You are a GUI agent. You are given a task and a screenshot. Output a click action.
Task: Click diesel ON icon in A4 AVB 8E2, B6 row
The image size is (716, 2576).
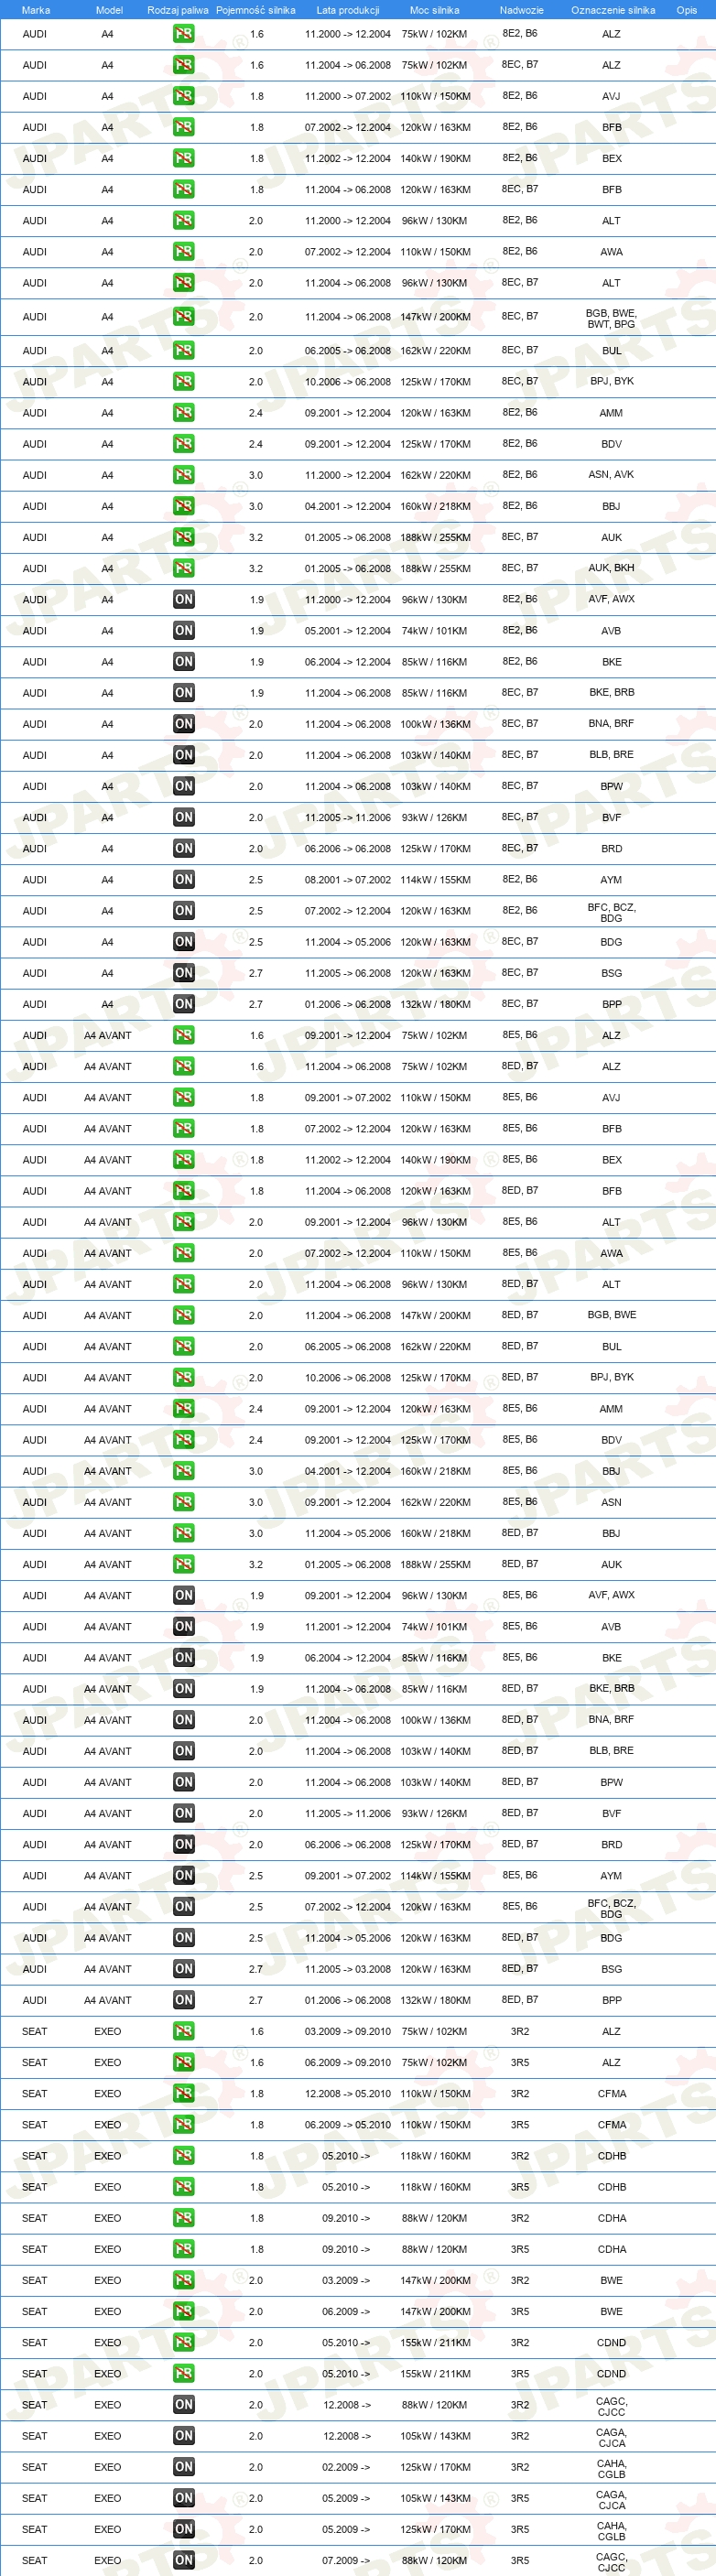[183, 631]
